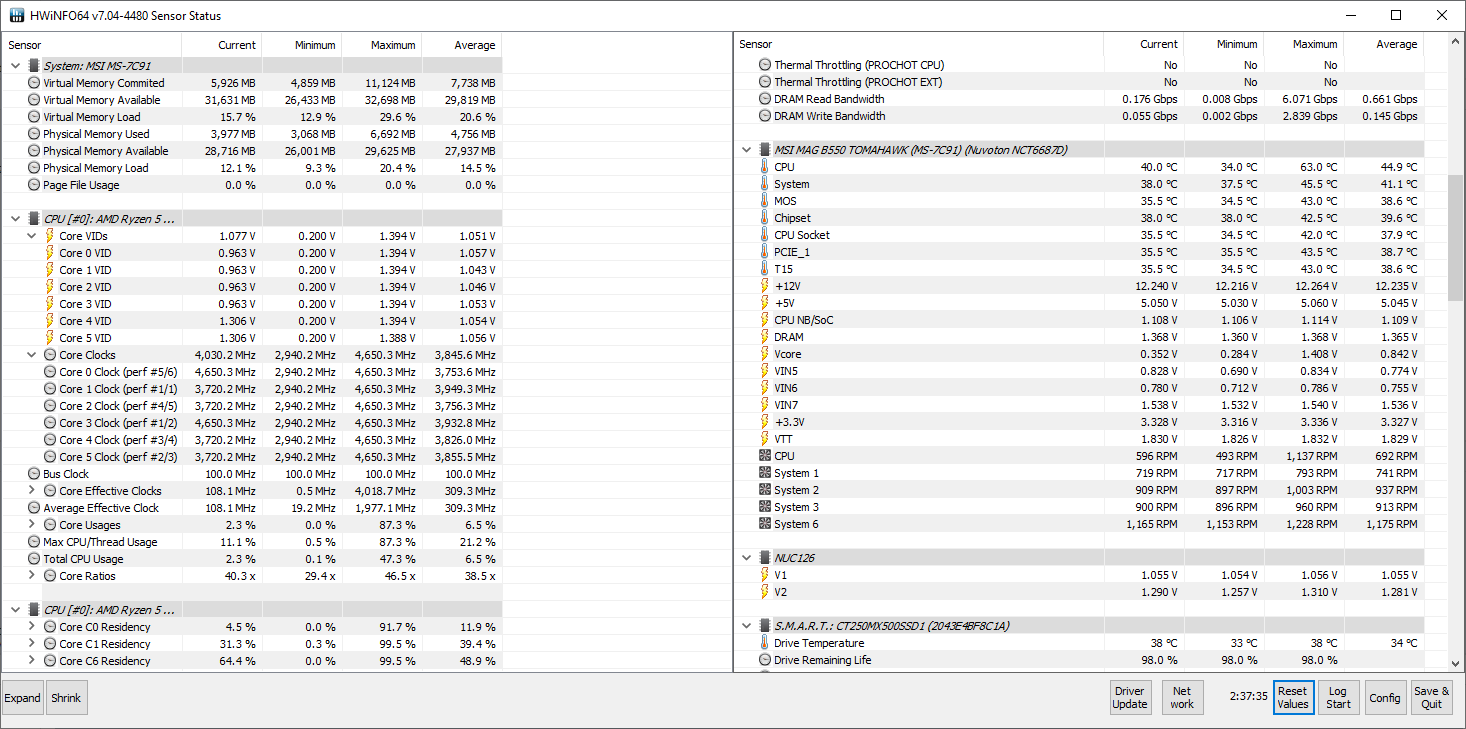Image resolution: width=1466 pixels, height=729 pixels.
Task: Click the chip icon beside MSI MAG B550 TOMAHAWK
Action: coord(765,150)
